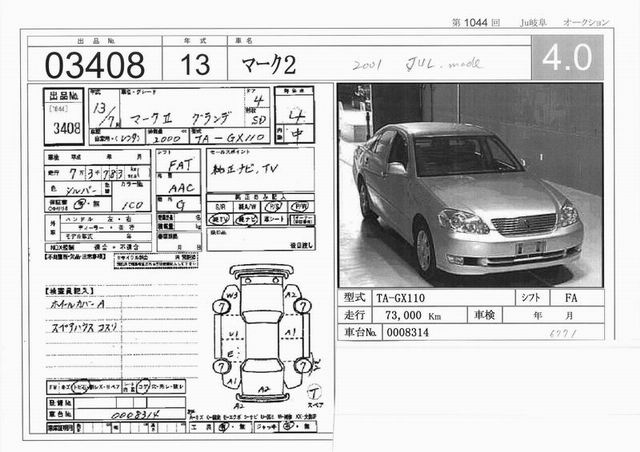The image size is (640, 452).
Task: Click the handwritten body type SD
Action: click(x=259, y=120)
